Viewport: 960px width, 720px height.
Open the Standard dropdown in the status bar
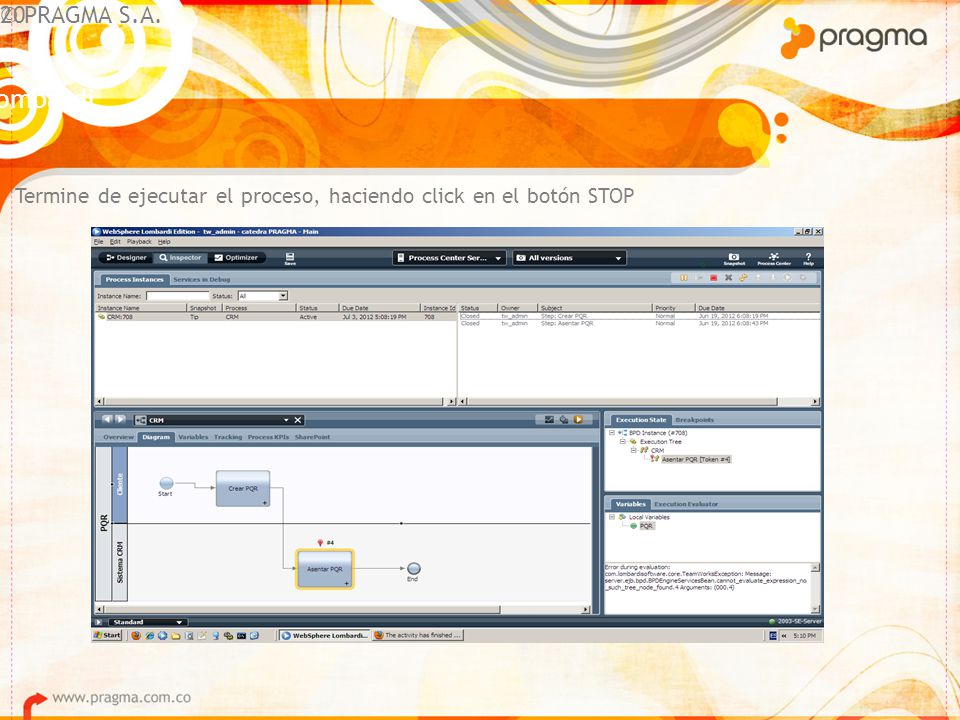147,622
